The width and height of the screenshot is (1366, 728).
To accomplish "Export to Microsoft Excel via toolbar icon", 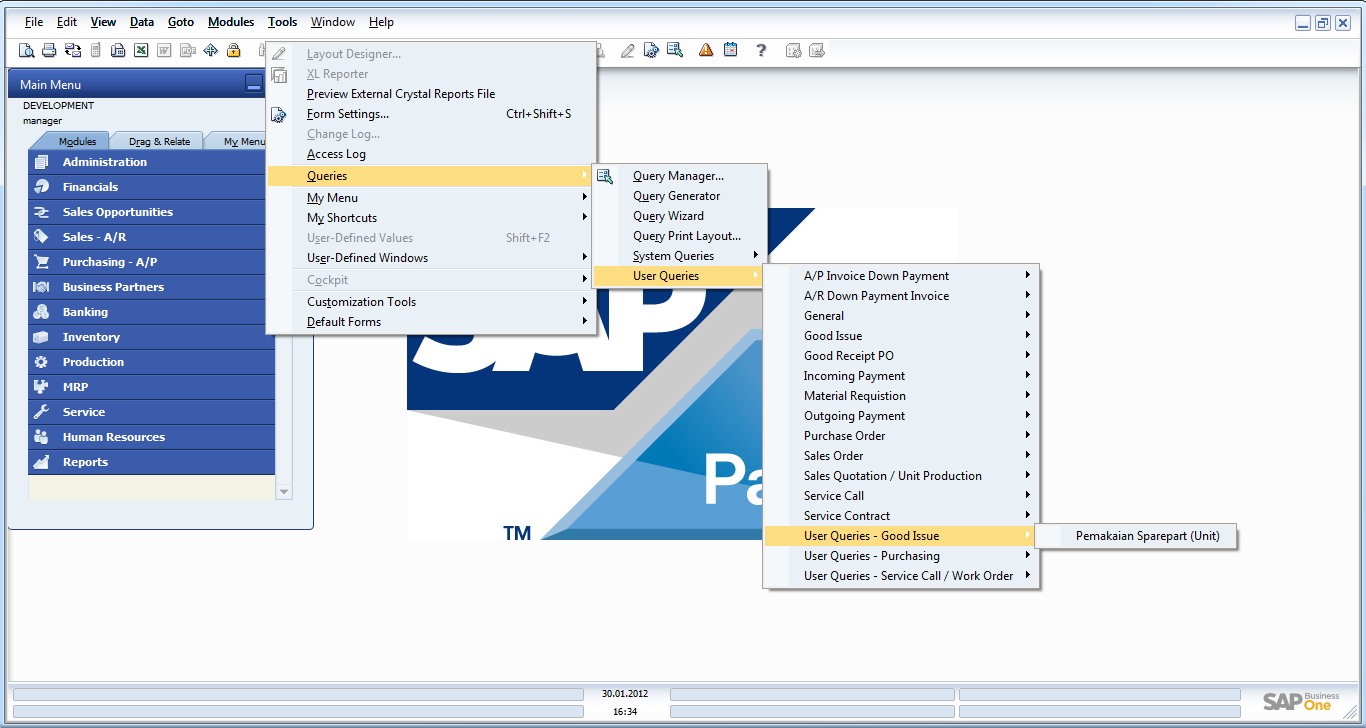I will pyautogui.click(x=140, y=50).
